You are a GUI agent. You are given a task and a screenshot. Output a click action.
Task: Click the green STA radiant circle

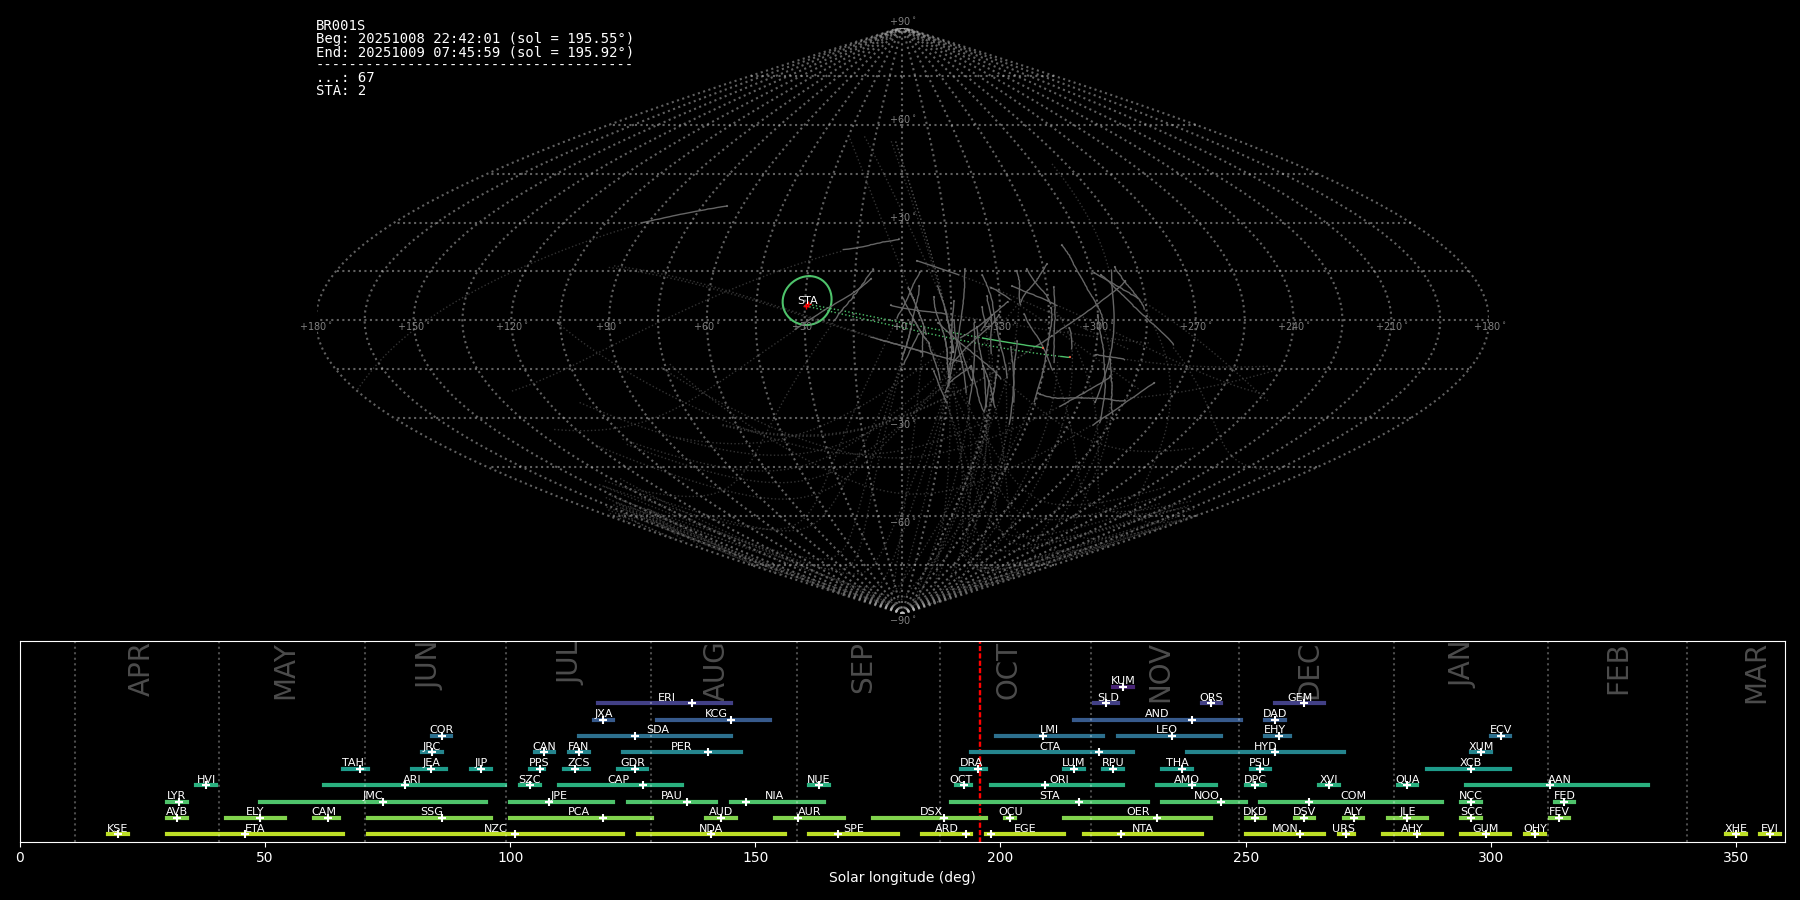coord(807,300)
